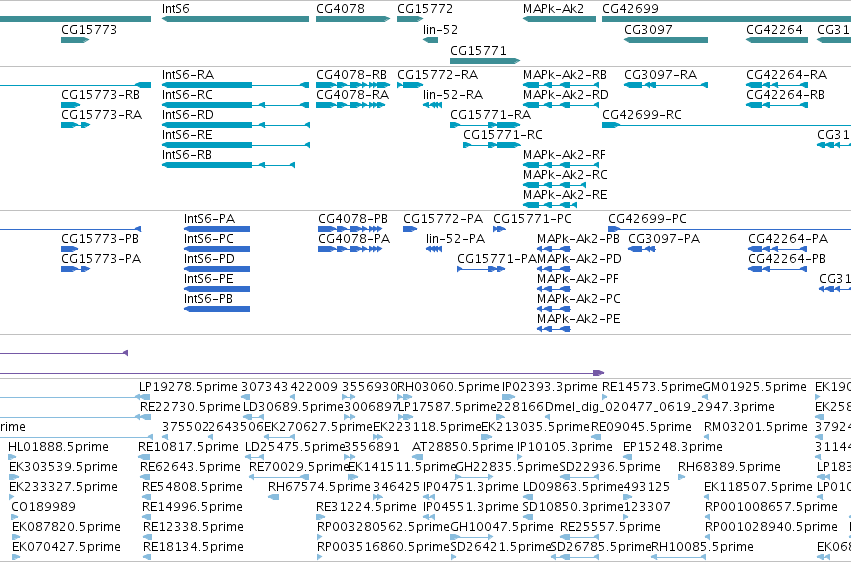The width and height of the screenshot is (851, 562).
Task: Select transcript MAPk-Ak2-RB
Action: coord(561,85)
